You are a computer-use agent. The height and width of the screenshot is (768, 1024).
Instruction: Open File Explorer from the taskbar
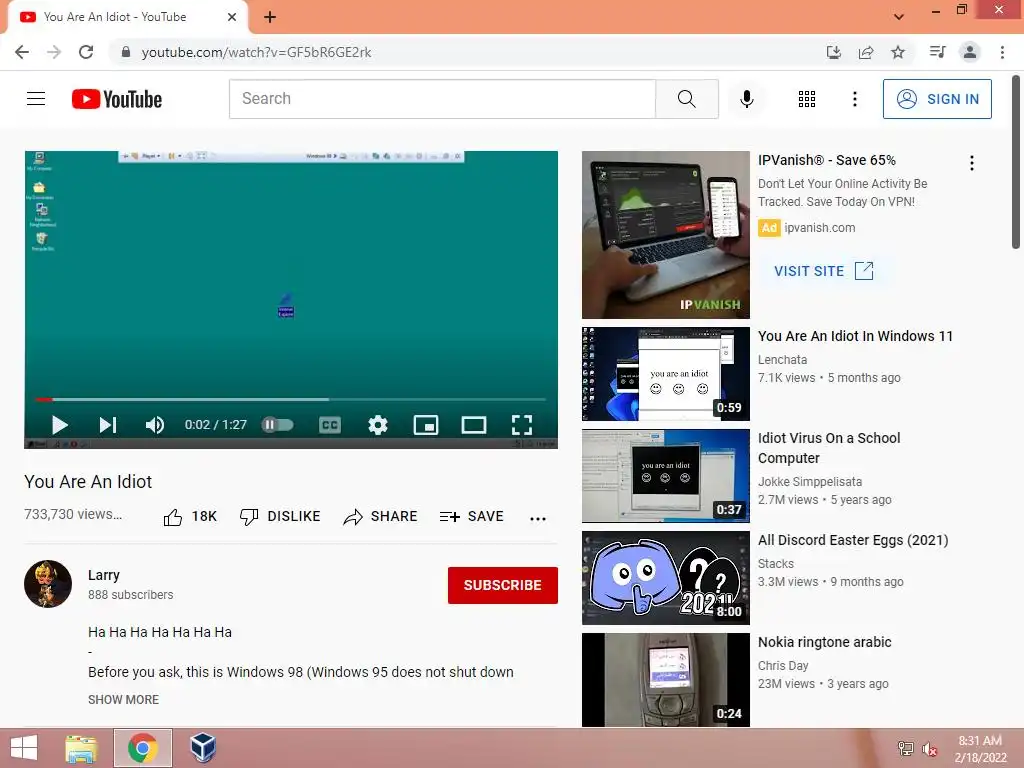coord(82,748)
